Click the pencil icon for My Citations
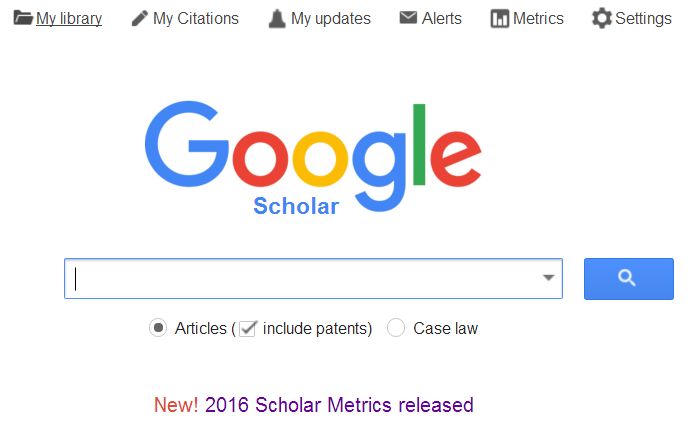694x444 pixels. (140, 18)
